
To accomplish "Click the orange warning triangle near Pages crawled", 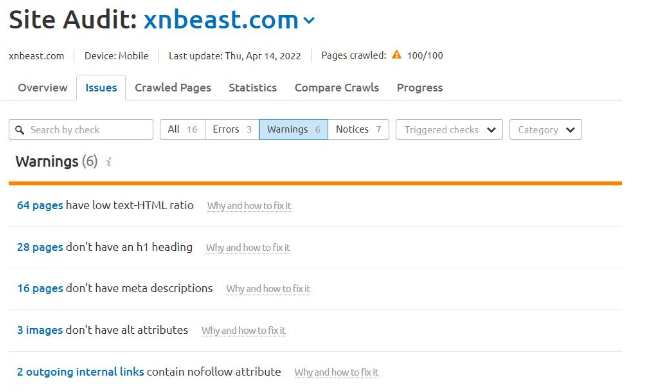I will click(x=397, y=54).
